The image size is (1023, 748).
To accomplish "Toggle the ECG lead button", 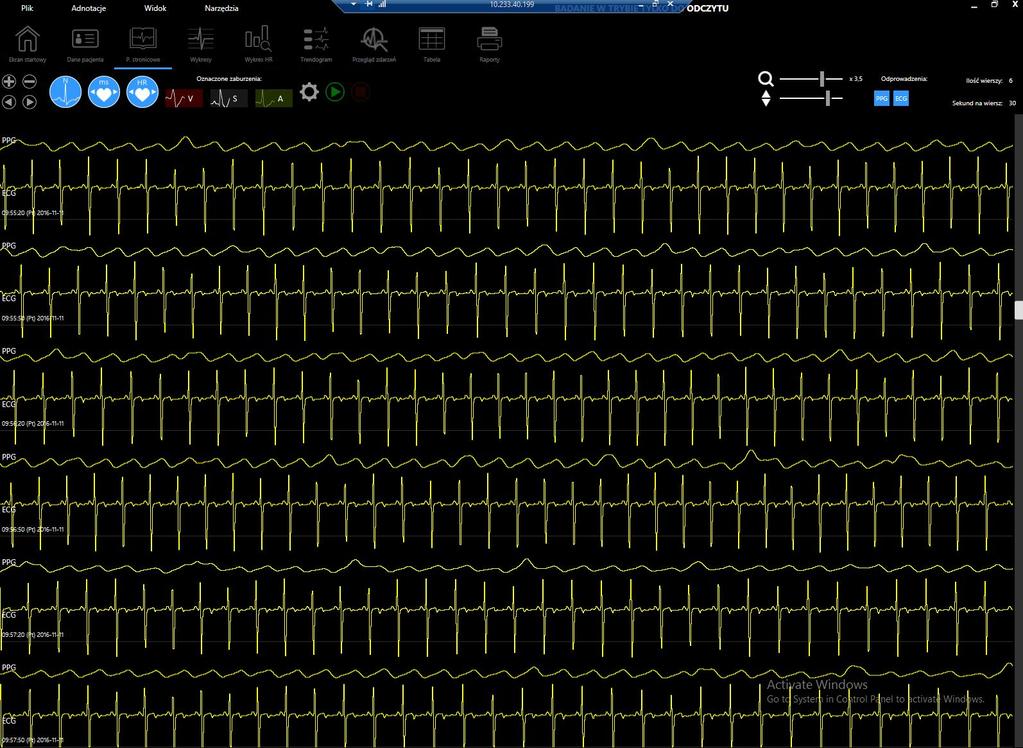I will pyautogui.click(x=901, y=99).
